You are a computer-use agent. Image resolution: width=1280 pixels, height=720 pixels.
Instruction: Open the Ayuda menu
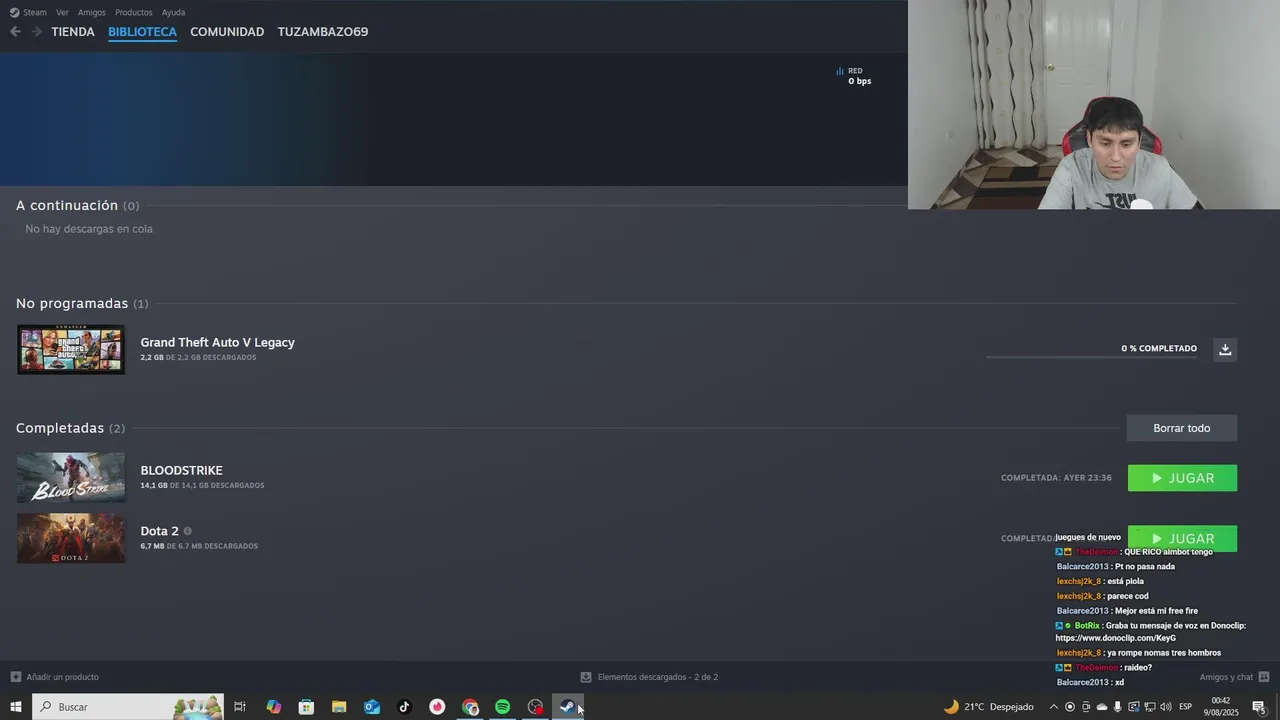click(173, 12)
